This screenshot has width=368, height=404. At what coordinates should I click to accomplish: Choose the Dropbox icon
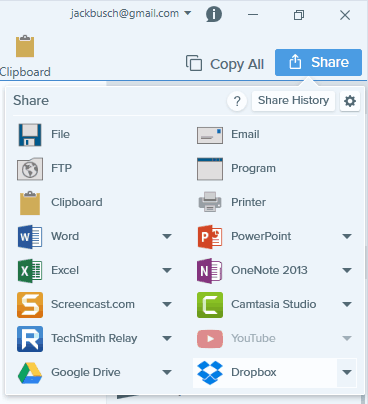tap(210, 373)
